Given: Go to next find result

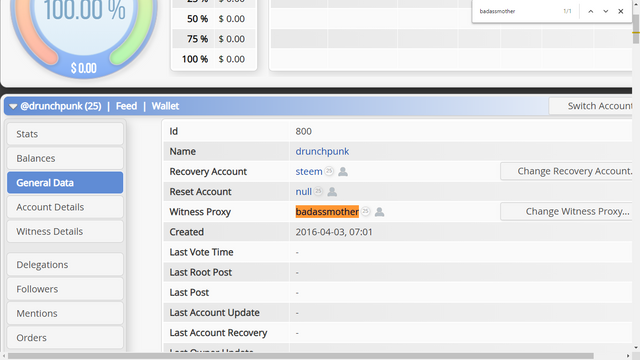Looking at the screenshot, I should (x=606, y=11).
